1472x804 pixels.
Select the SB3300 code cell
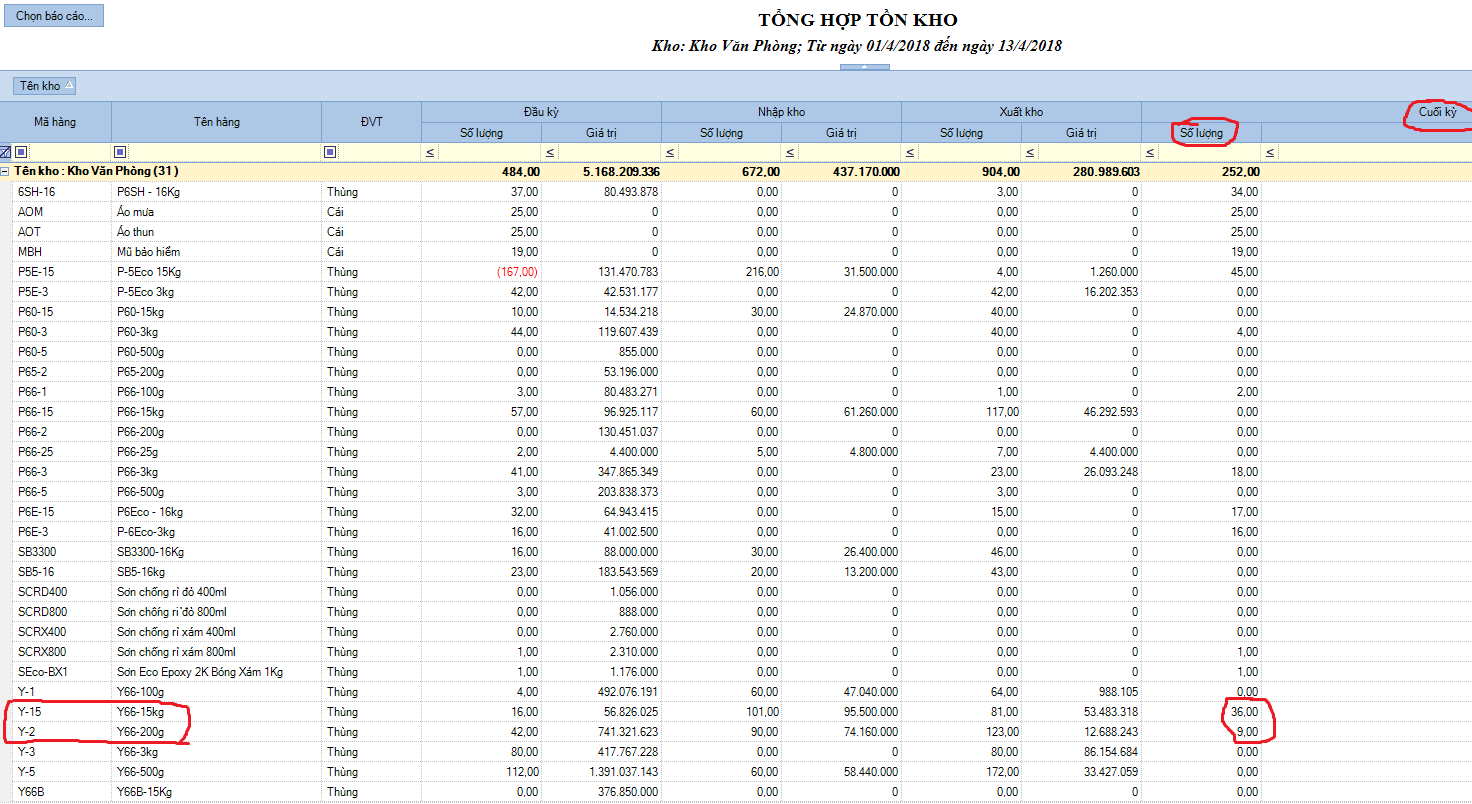pyautogui.click(x=62, y=552)
